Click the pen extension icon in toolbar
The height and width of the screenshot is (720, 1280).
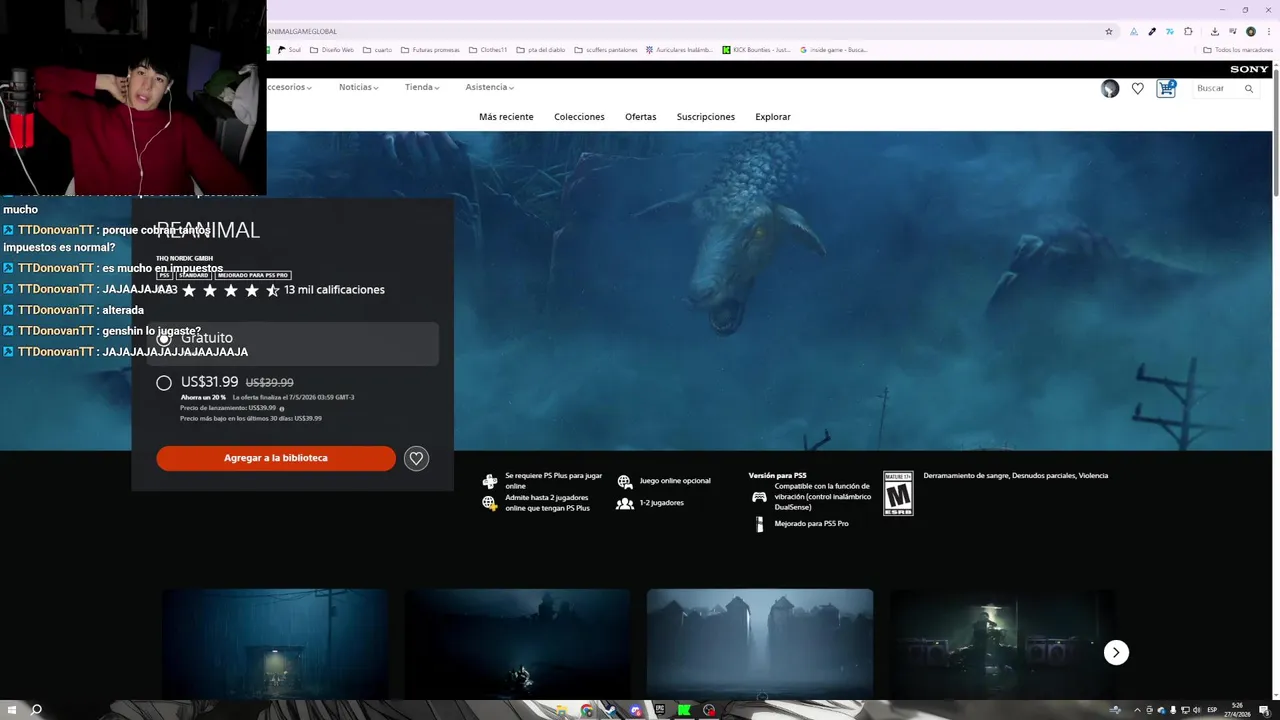click(1152, 31)
